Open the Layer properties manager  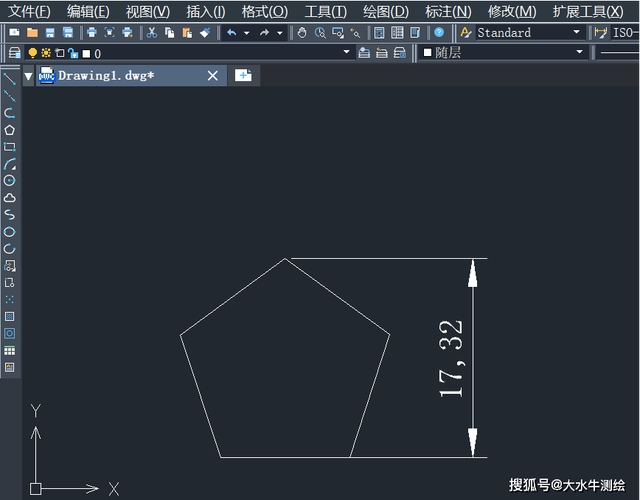click(x=15, y=53)
